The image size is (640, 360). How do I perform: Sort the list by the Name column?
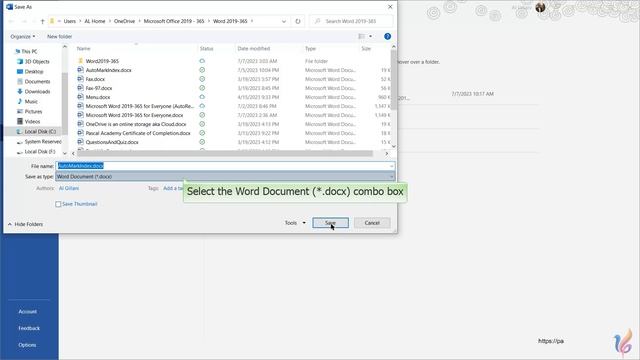coord(84,49)
